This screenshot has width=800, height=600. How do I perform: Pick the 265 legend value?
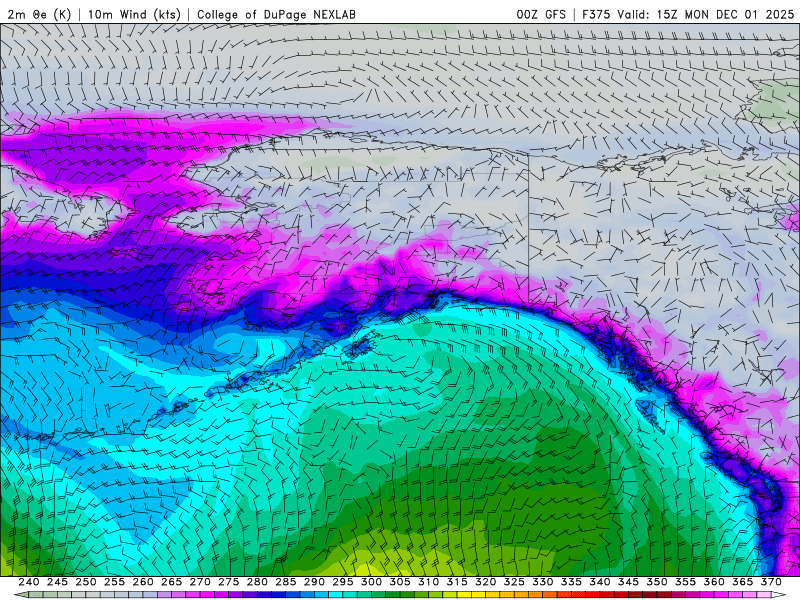(171, 582)
